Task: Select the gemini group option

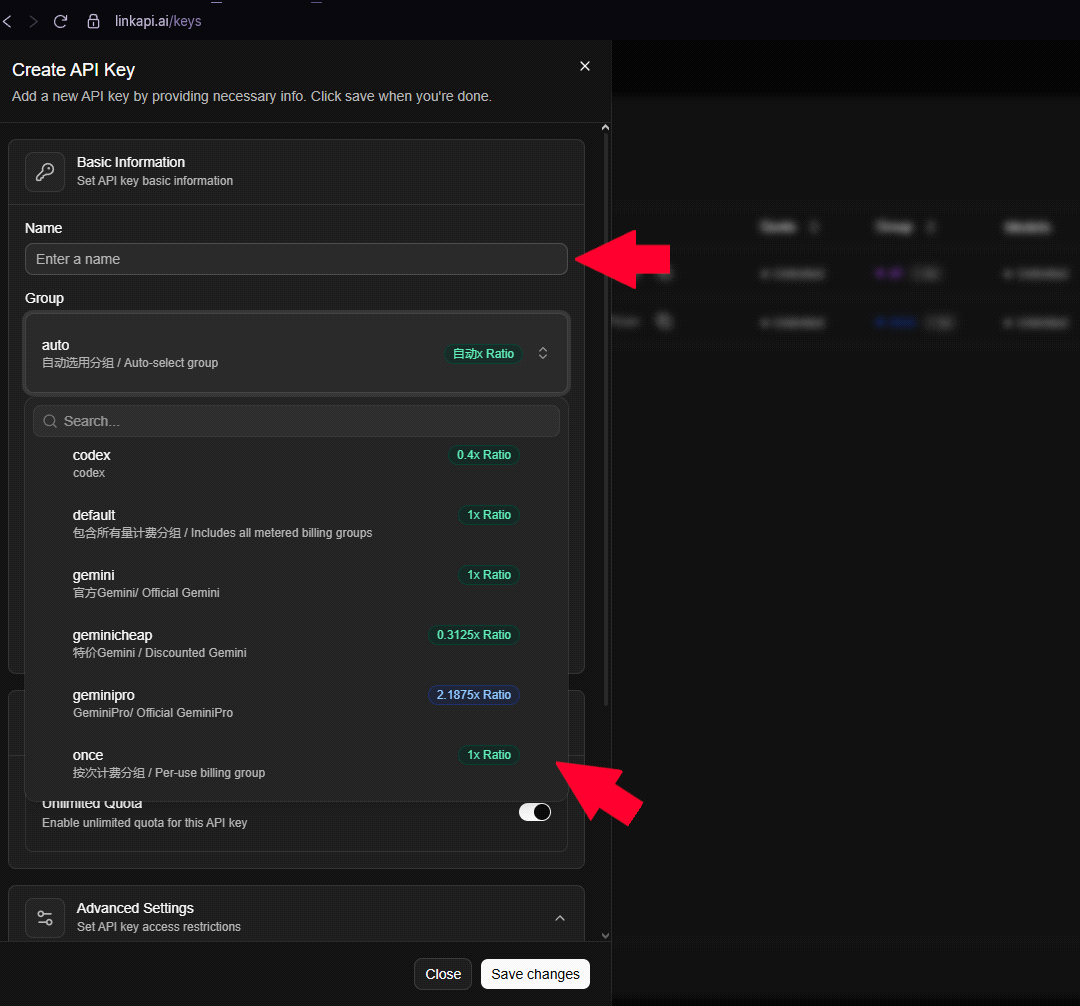Action: pos(296,583)
